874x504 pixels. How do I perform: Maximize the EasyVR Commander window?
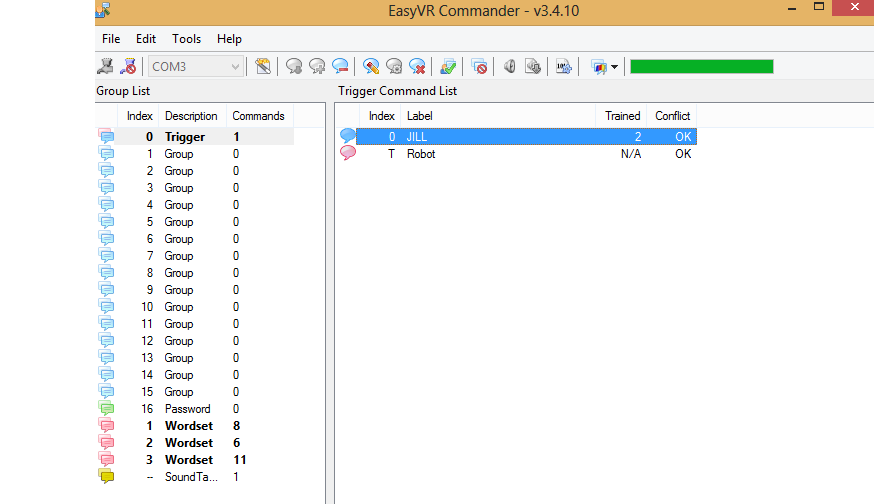pos(819,7)
